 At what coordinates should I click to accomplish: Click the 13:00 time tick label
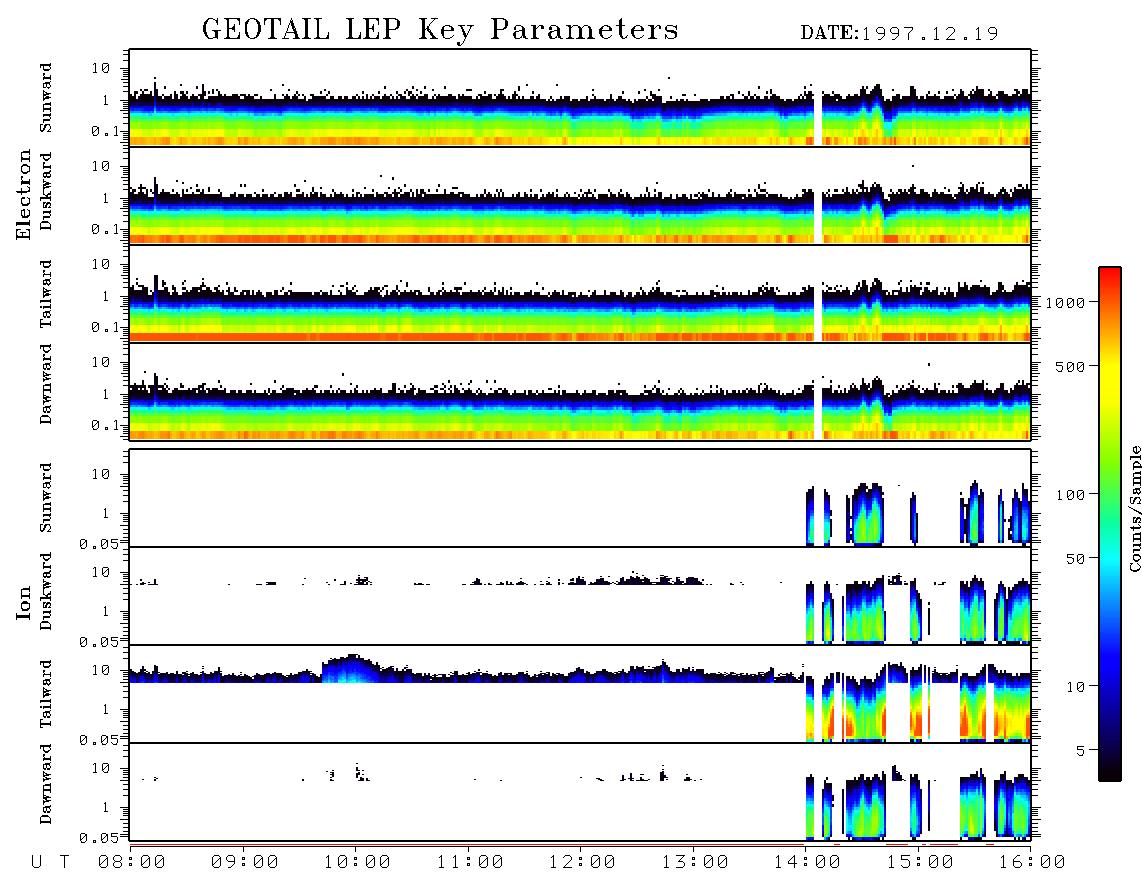[x=695, y=862]
